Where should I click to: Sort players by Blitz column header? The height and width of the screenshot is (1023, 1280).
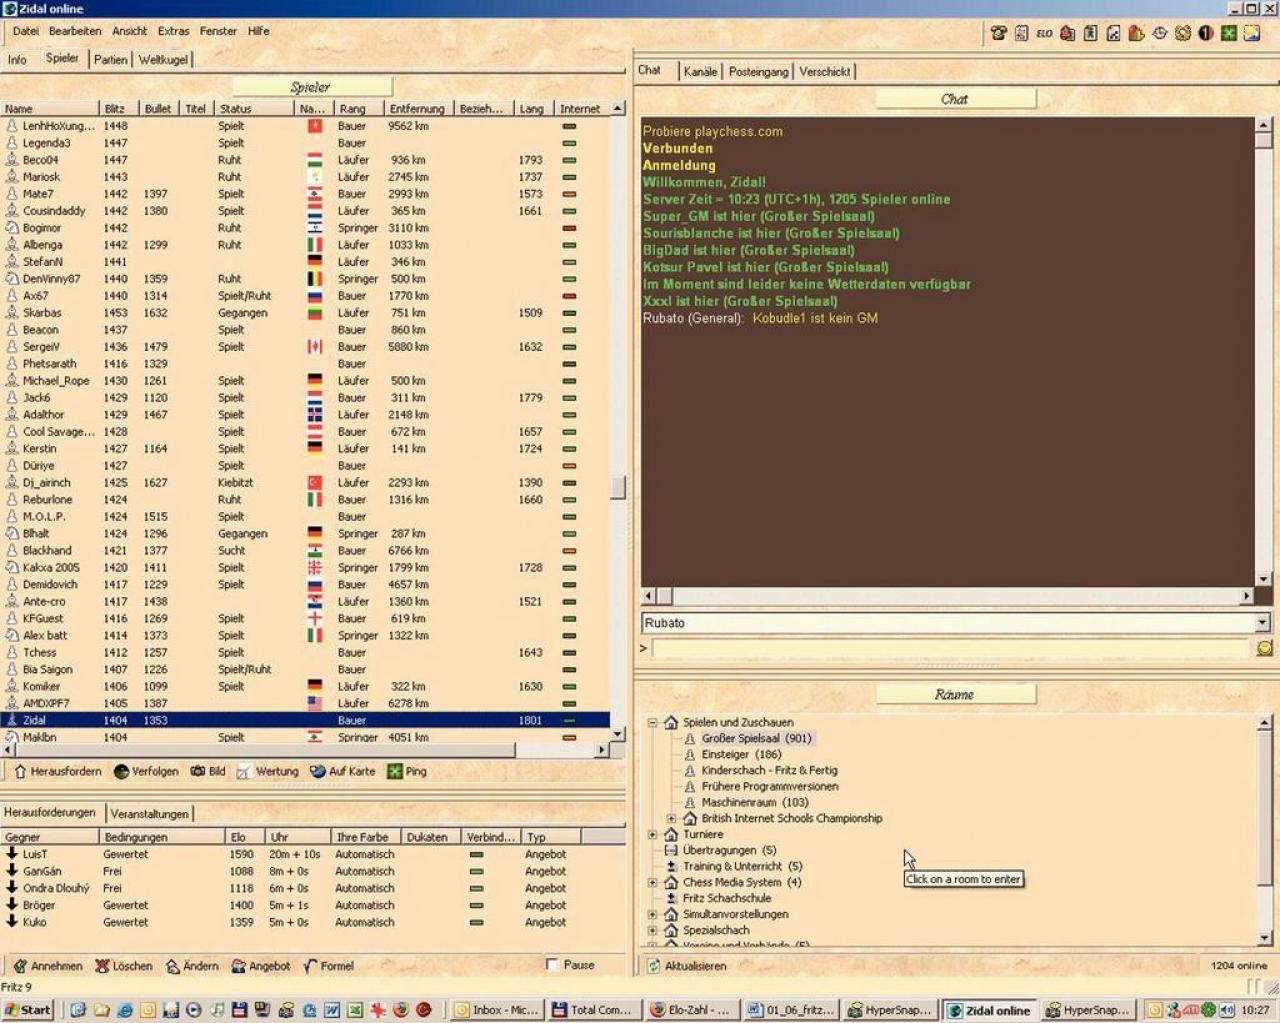119,108
